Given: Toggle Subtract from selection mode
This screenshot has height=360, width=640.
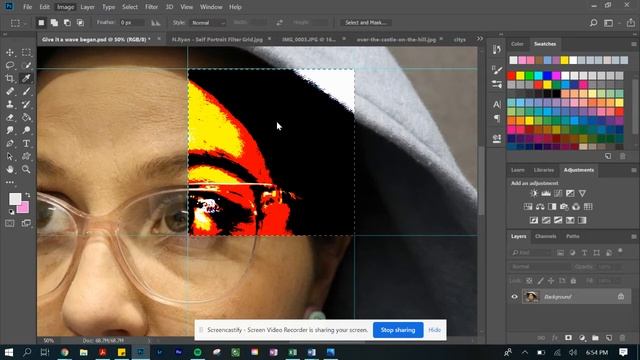Looking at the screenshot, I should pyautogui.click(x=67, y=23).
